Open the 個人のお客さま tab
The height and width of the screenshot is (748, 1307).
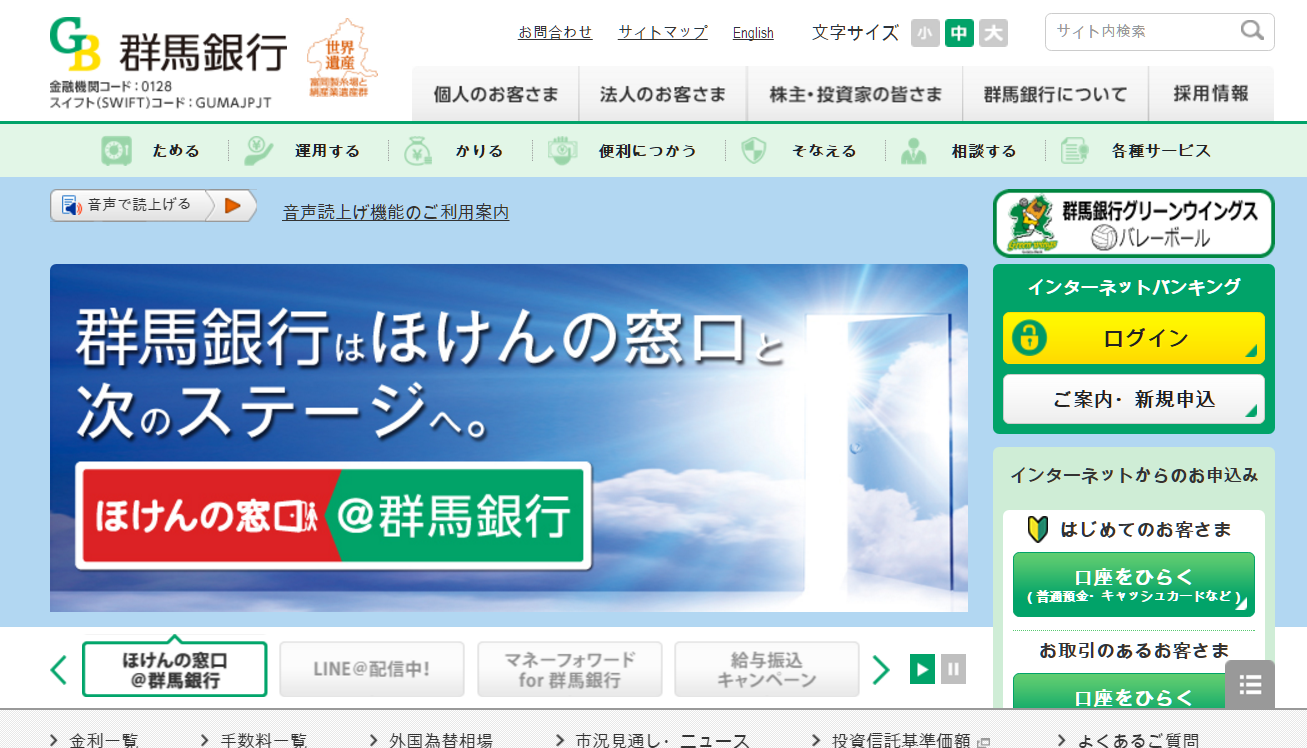pos(495,94)
